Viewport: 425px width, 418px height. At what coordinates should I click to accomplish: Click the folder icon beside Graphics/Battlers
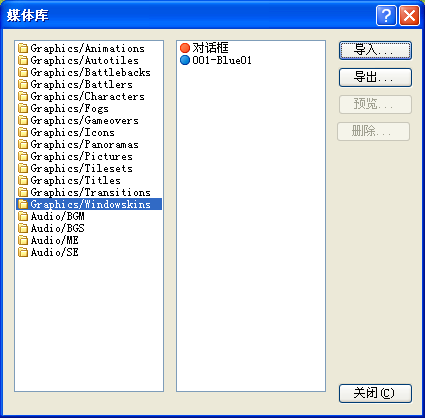(x=23, y=84)
